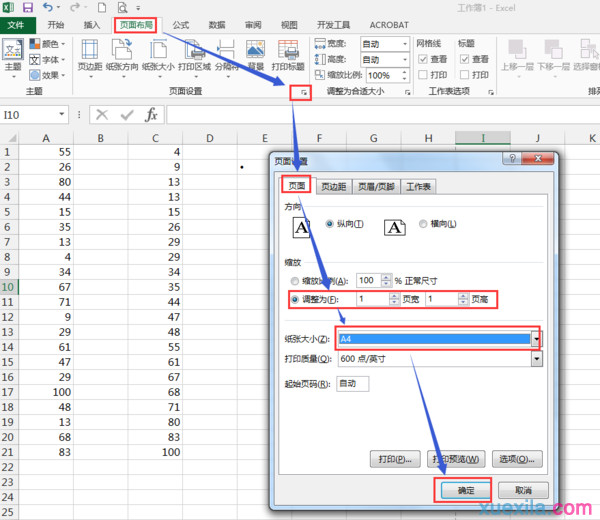Select the 横向 landscape radio button
Screen dimensions: 600x520
click(424, 224)
